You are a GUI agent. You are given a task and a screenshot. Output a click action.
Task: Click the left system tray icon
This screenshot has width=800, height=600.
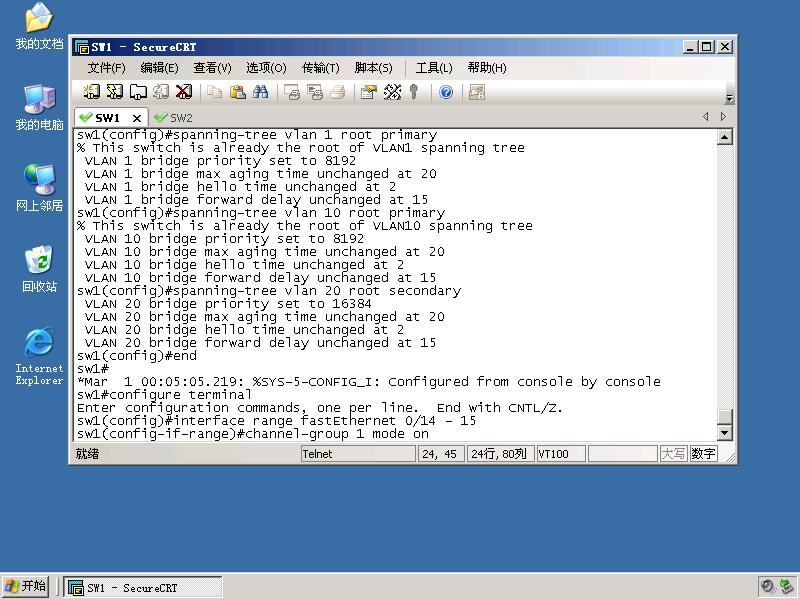[x=767, y=587]
